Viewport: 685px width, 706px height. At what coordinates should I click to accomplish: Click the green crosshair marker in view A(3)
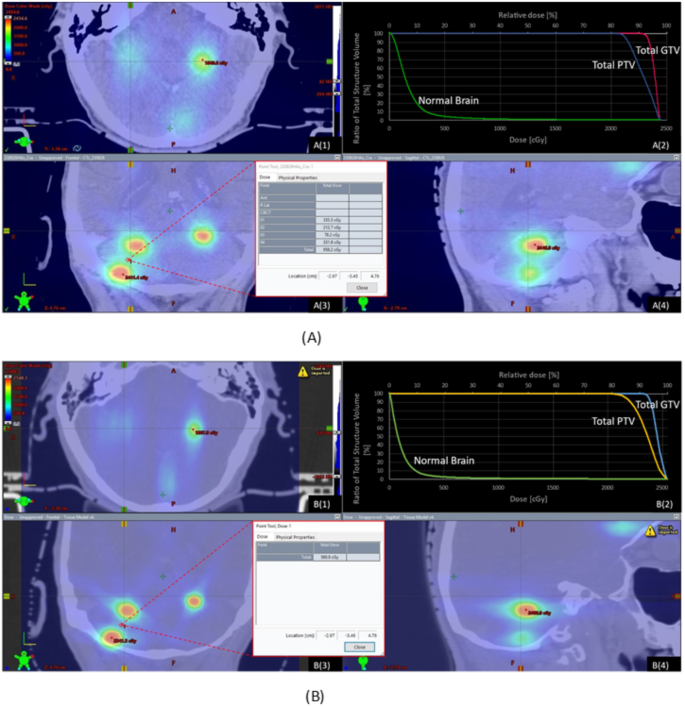click(170, 211)
